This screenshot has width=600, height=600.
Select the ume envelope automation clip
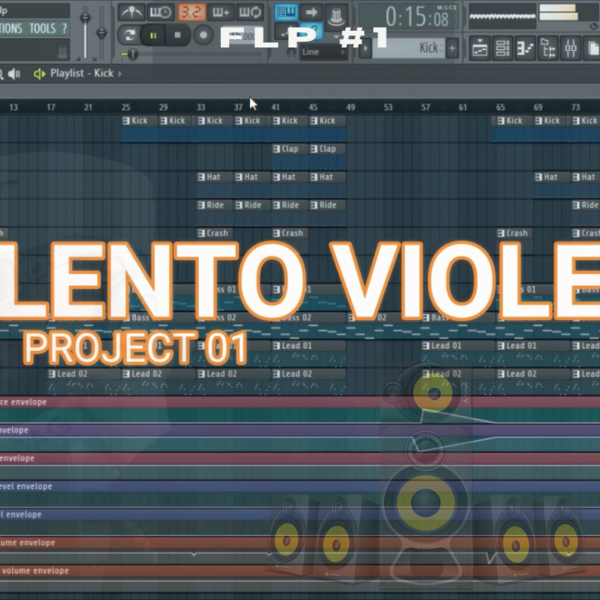(x=300, y=550)
